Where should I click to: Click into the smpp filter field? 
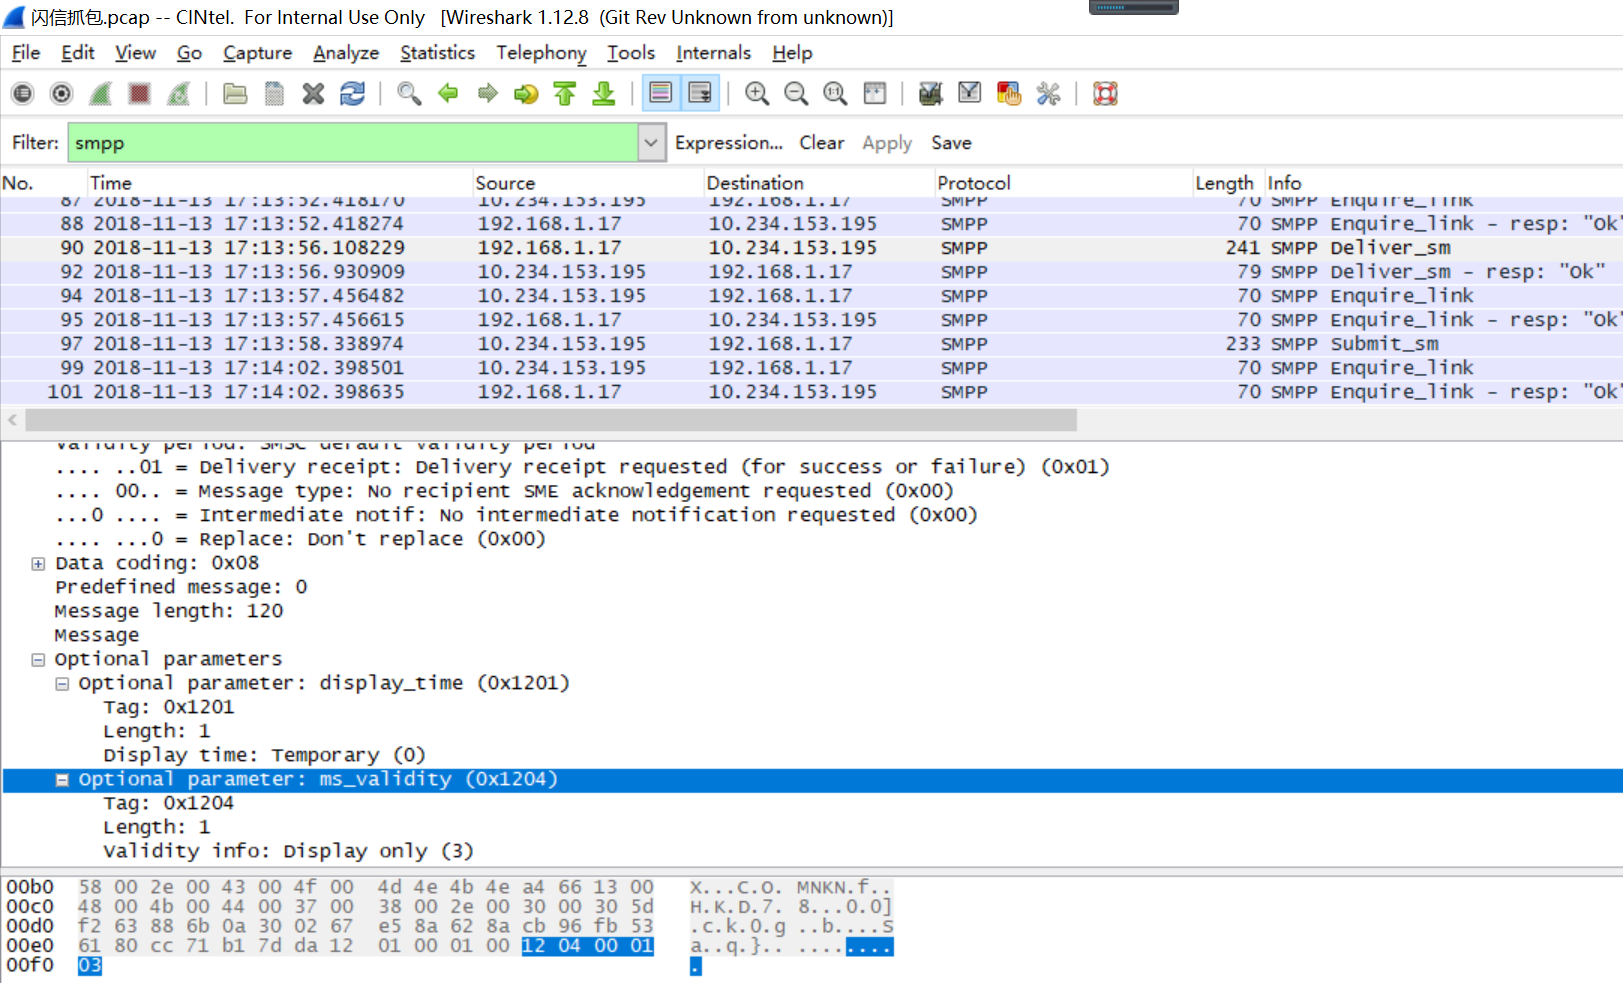click(x=352, y=143)
